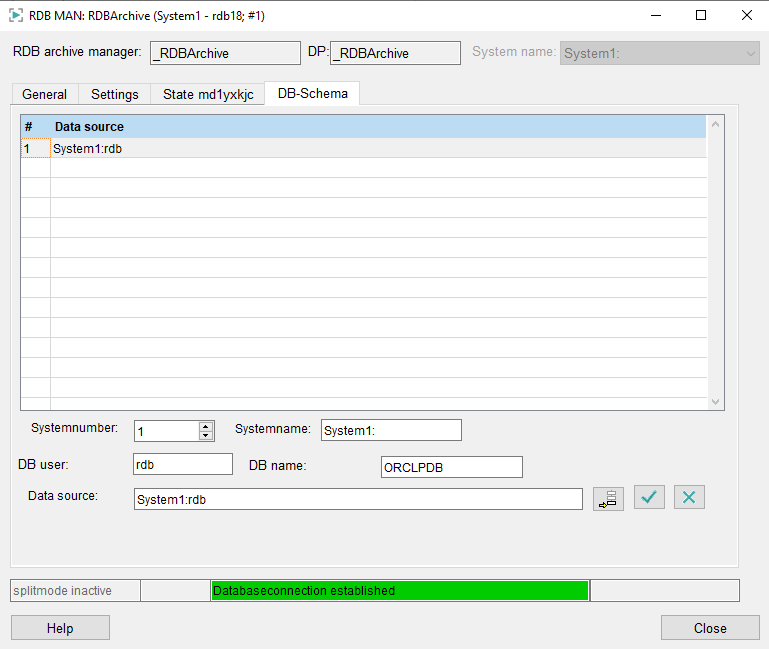Click the data source browse icon button
The image size is (769, 649).
coord(608,498)
